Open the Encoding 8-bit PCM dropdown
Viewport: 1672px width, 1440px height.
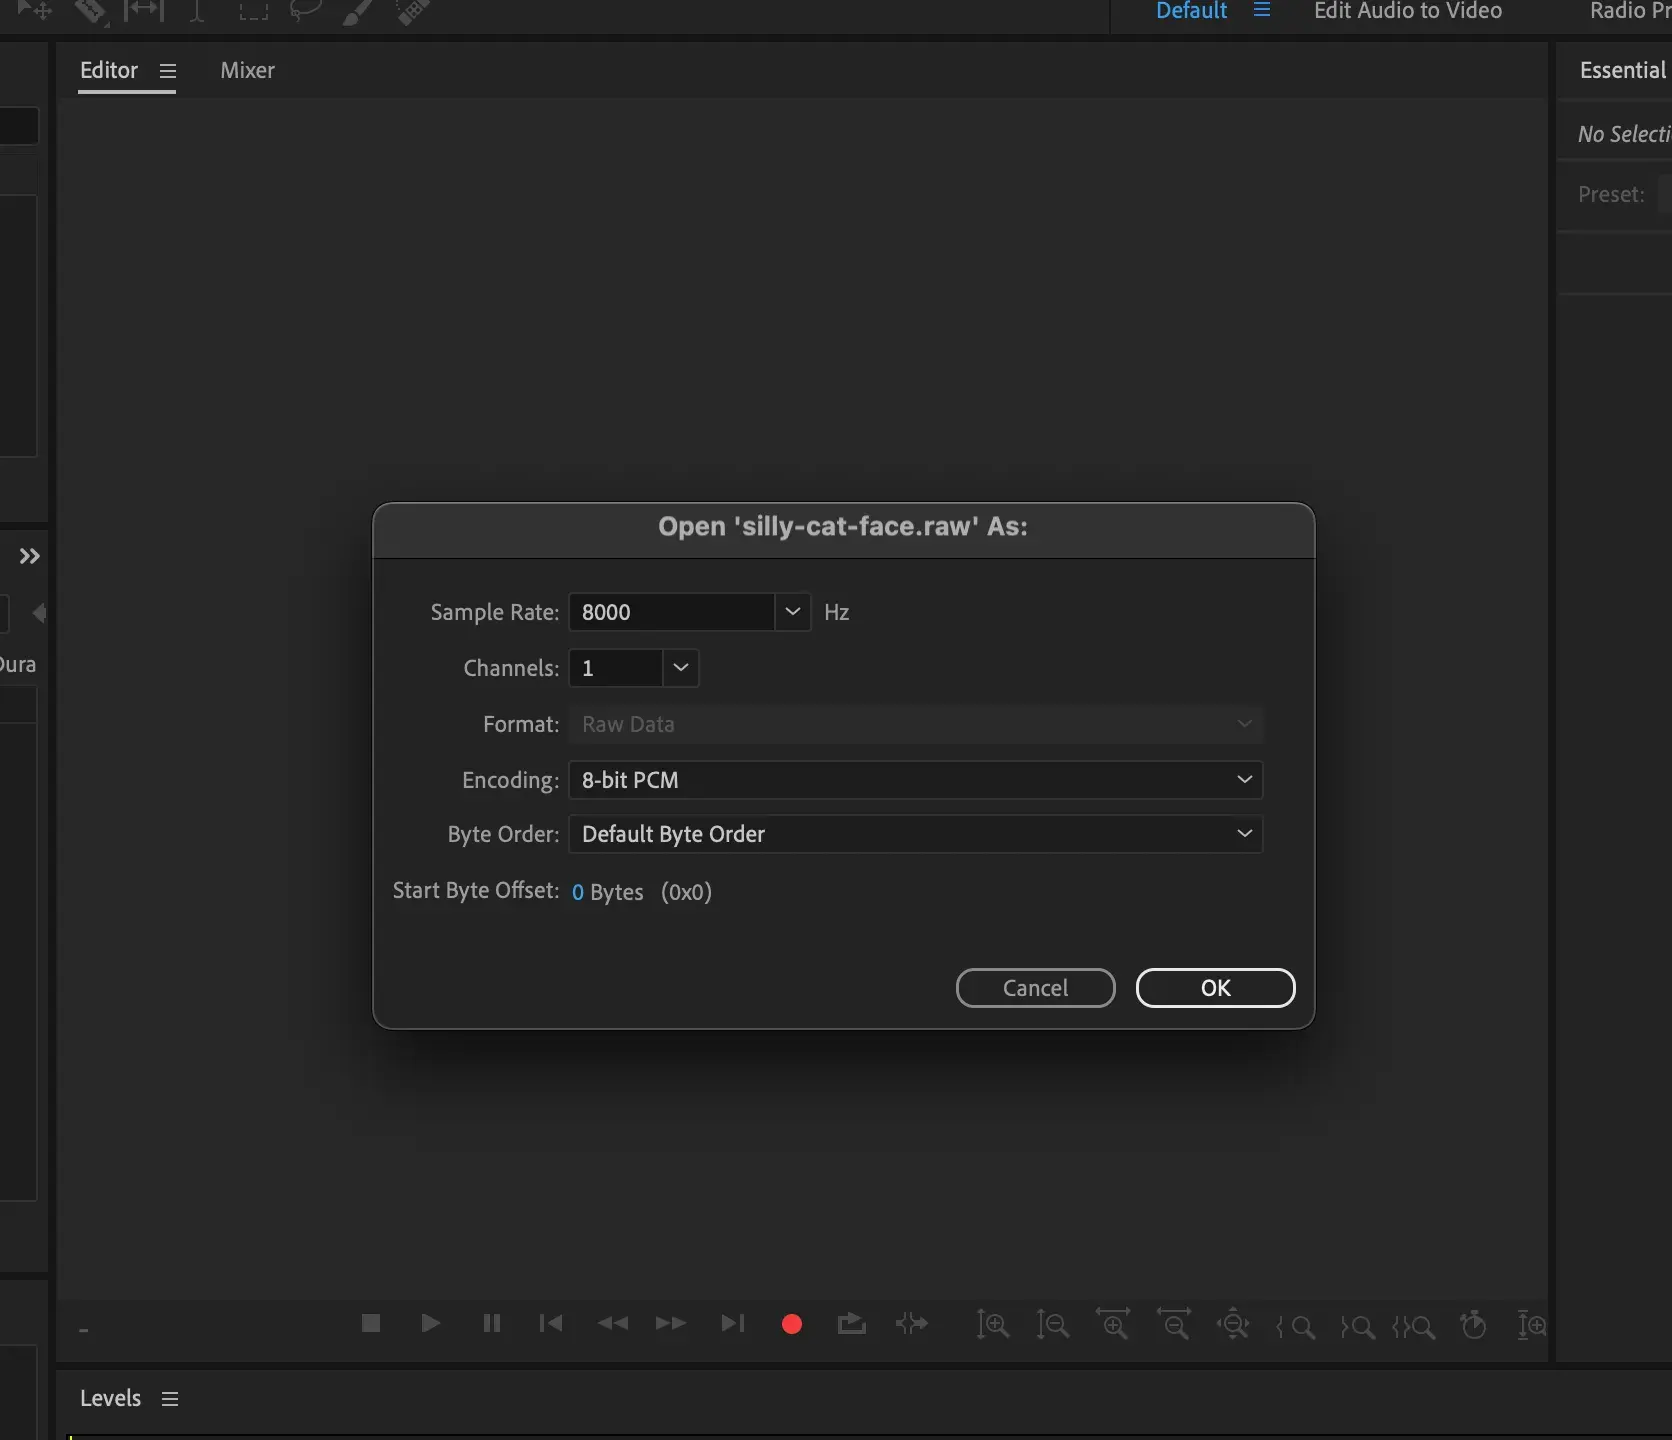pyautogui.click(x=915, y=780)
